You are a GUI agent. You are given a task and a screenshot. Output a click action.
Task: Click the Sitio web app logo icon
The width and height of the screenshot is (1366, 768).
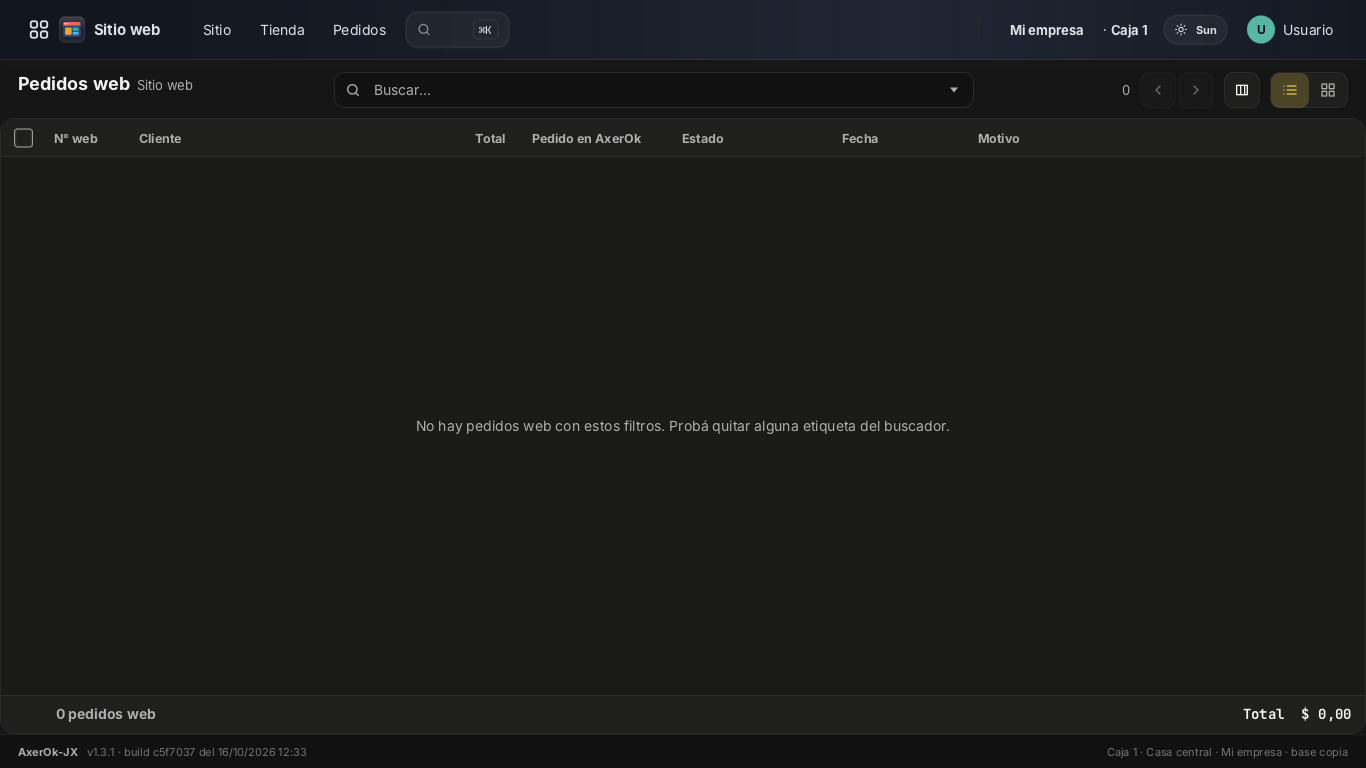(x=72, y=30)
